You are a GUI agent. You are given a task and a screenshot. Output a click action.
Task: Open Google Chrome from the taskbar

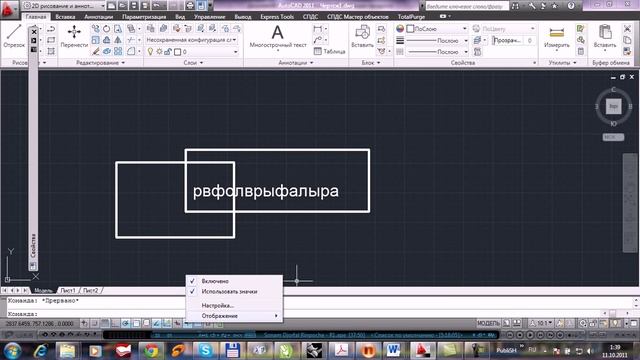(x=151, y=350)
